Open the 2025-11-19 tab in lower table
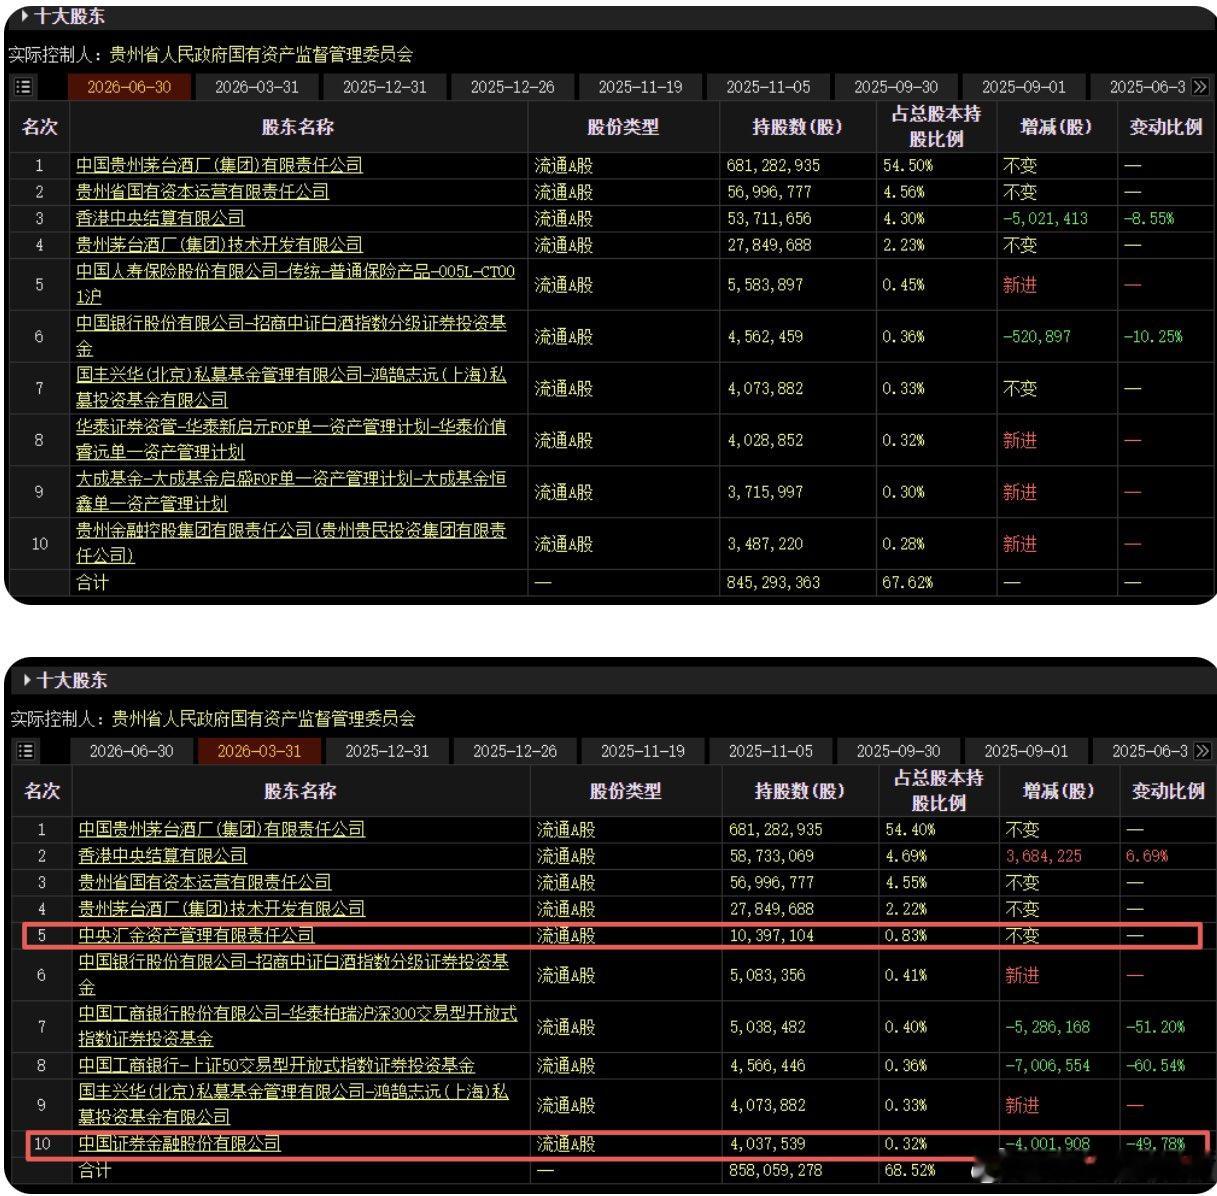Viewport: 1217px width, 1196px height. point(643,751)
